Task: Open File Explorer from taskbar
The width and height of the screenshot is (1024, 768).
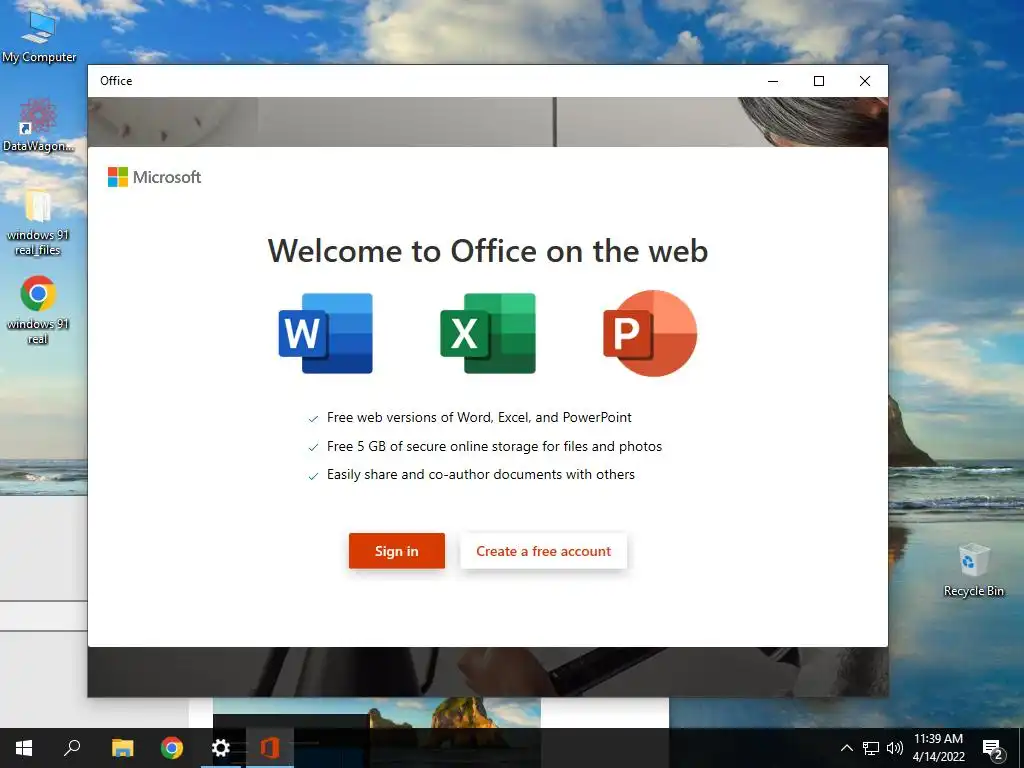Action: pyautogui.click(x=122, y=748)
